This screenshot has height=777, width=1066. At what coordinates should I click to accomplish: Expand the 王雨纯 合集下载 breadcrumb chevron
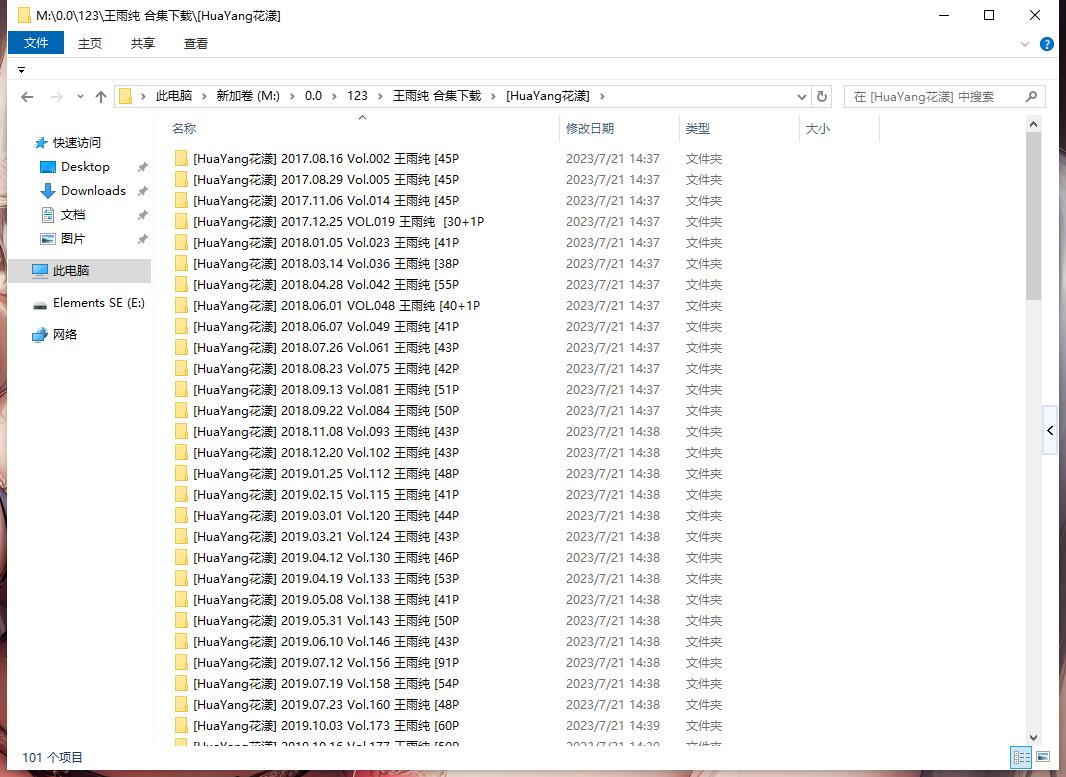[494, 97]
